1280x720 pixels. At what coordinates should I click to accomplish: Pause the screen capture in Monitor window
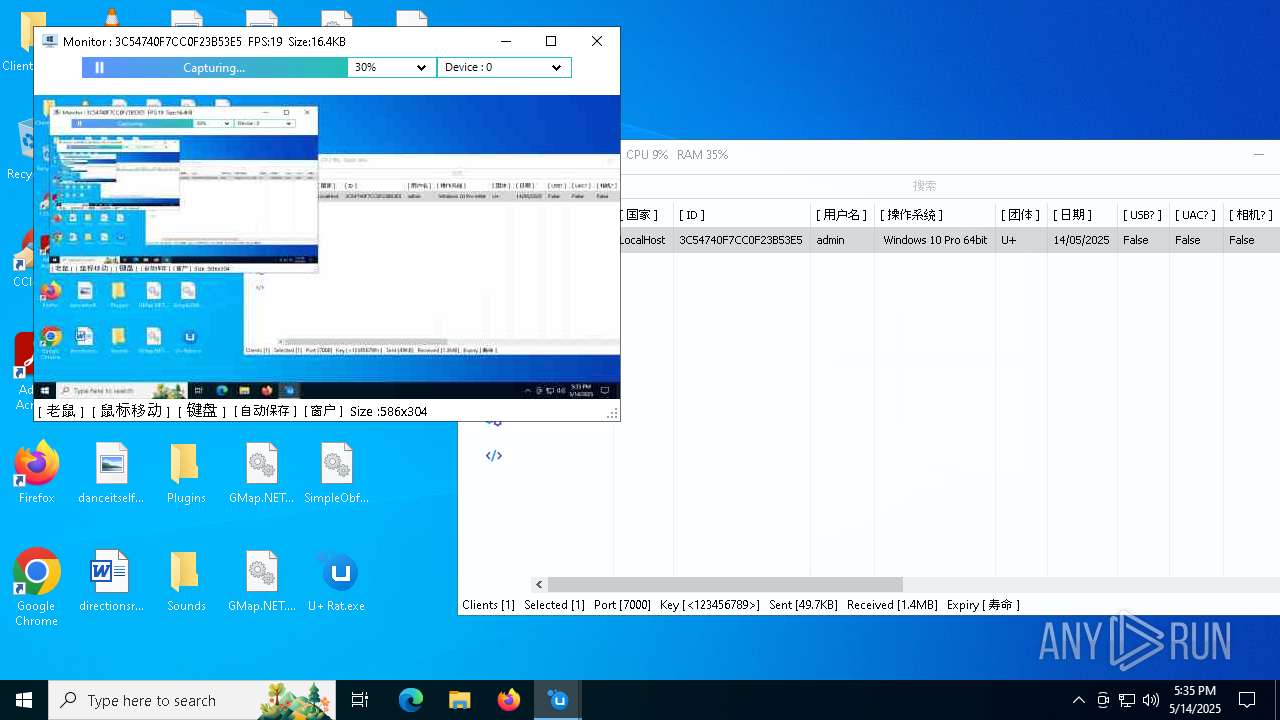pyautogui.click(x=99, y=68)
